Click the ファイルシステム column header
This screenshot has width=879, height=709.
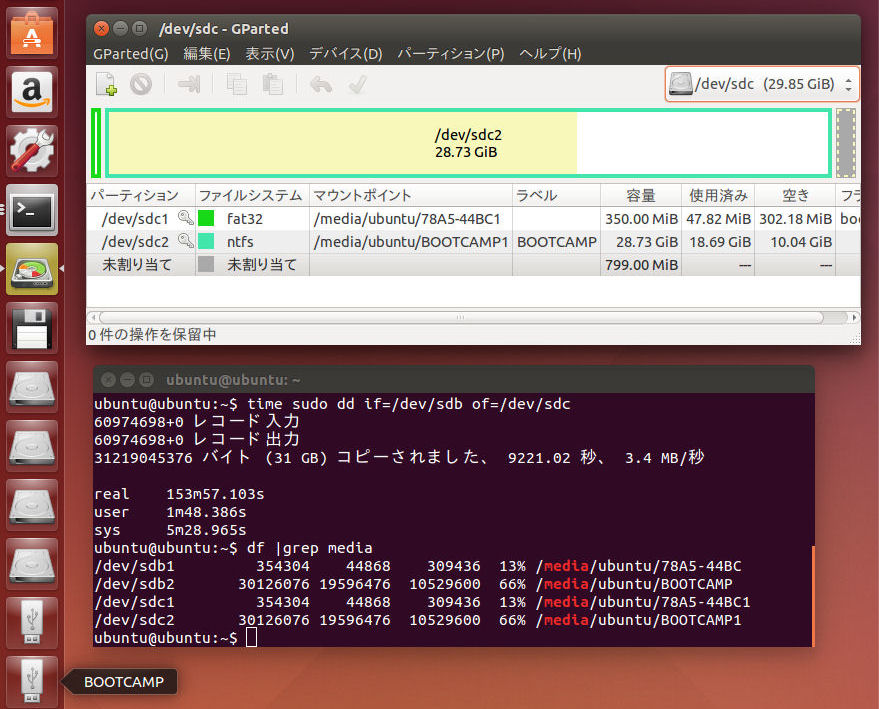click(x=252, y=195)
